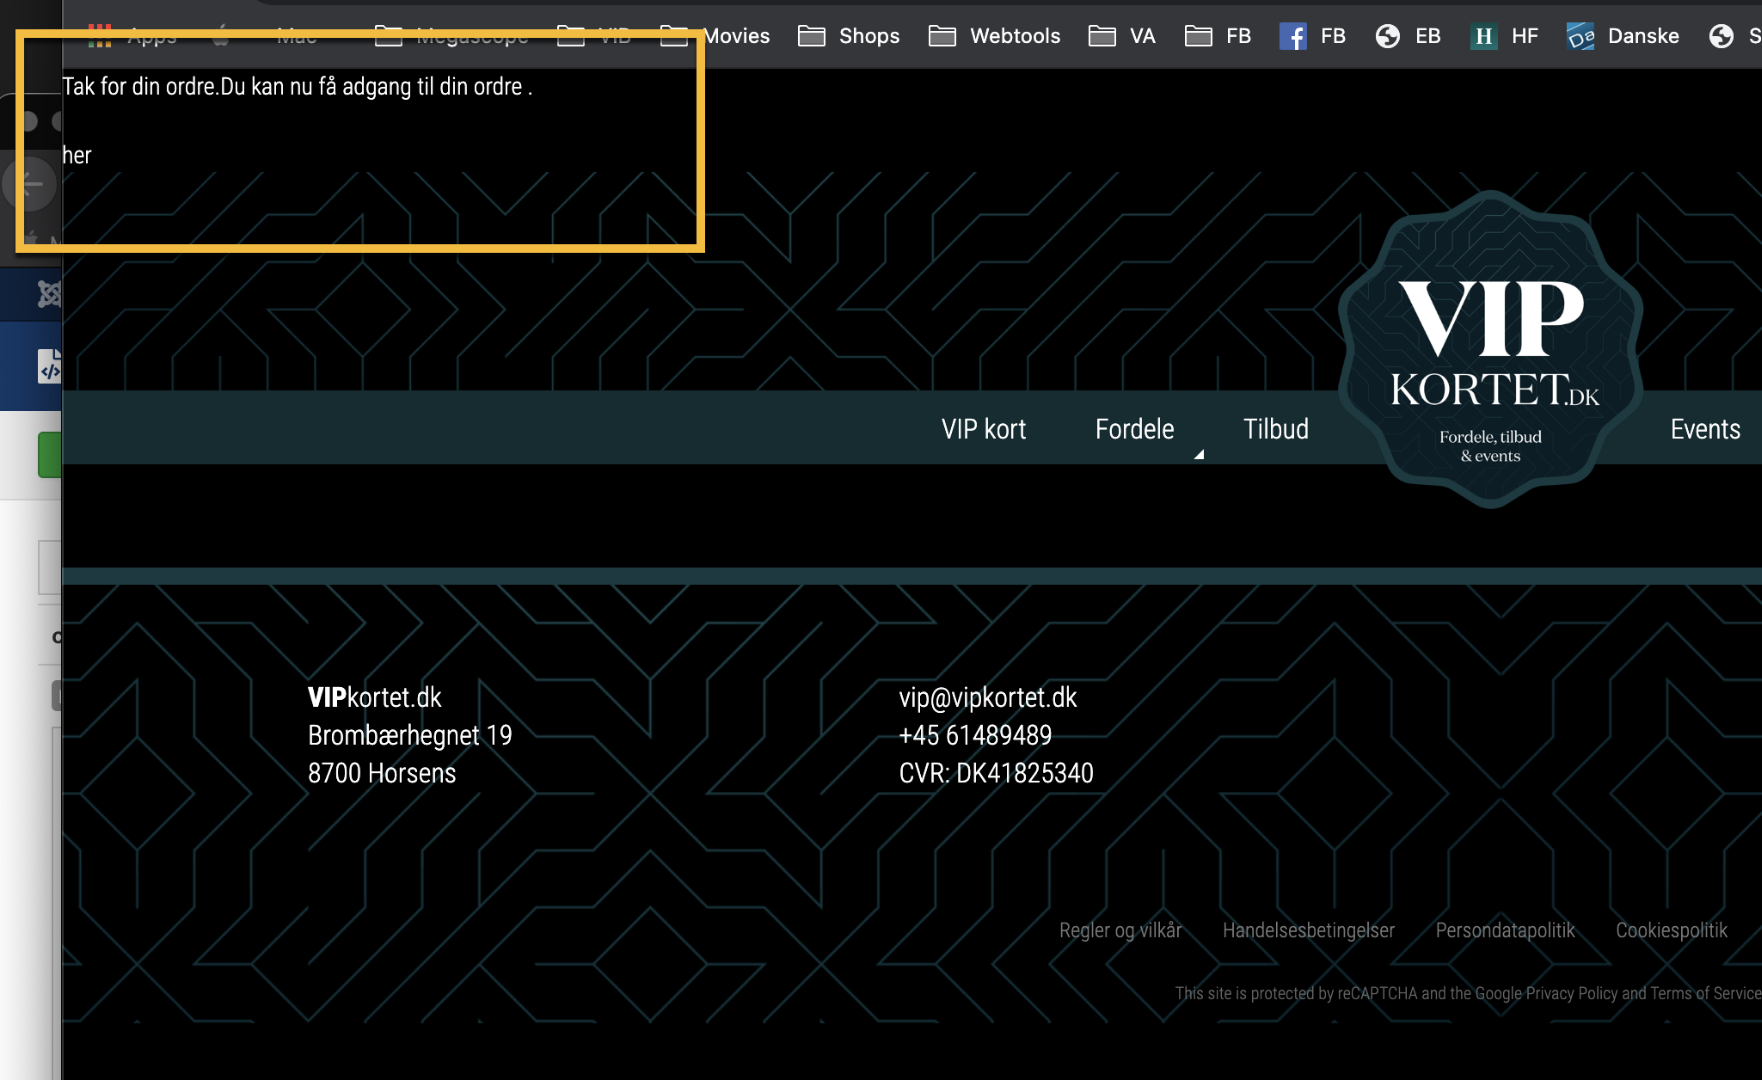1762x1080 pixels.
Task: Go to the VIP kort page
Action: pyautogui.click(x=984, y=429)
